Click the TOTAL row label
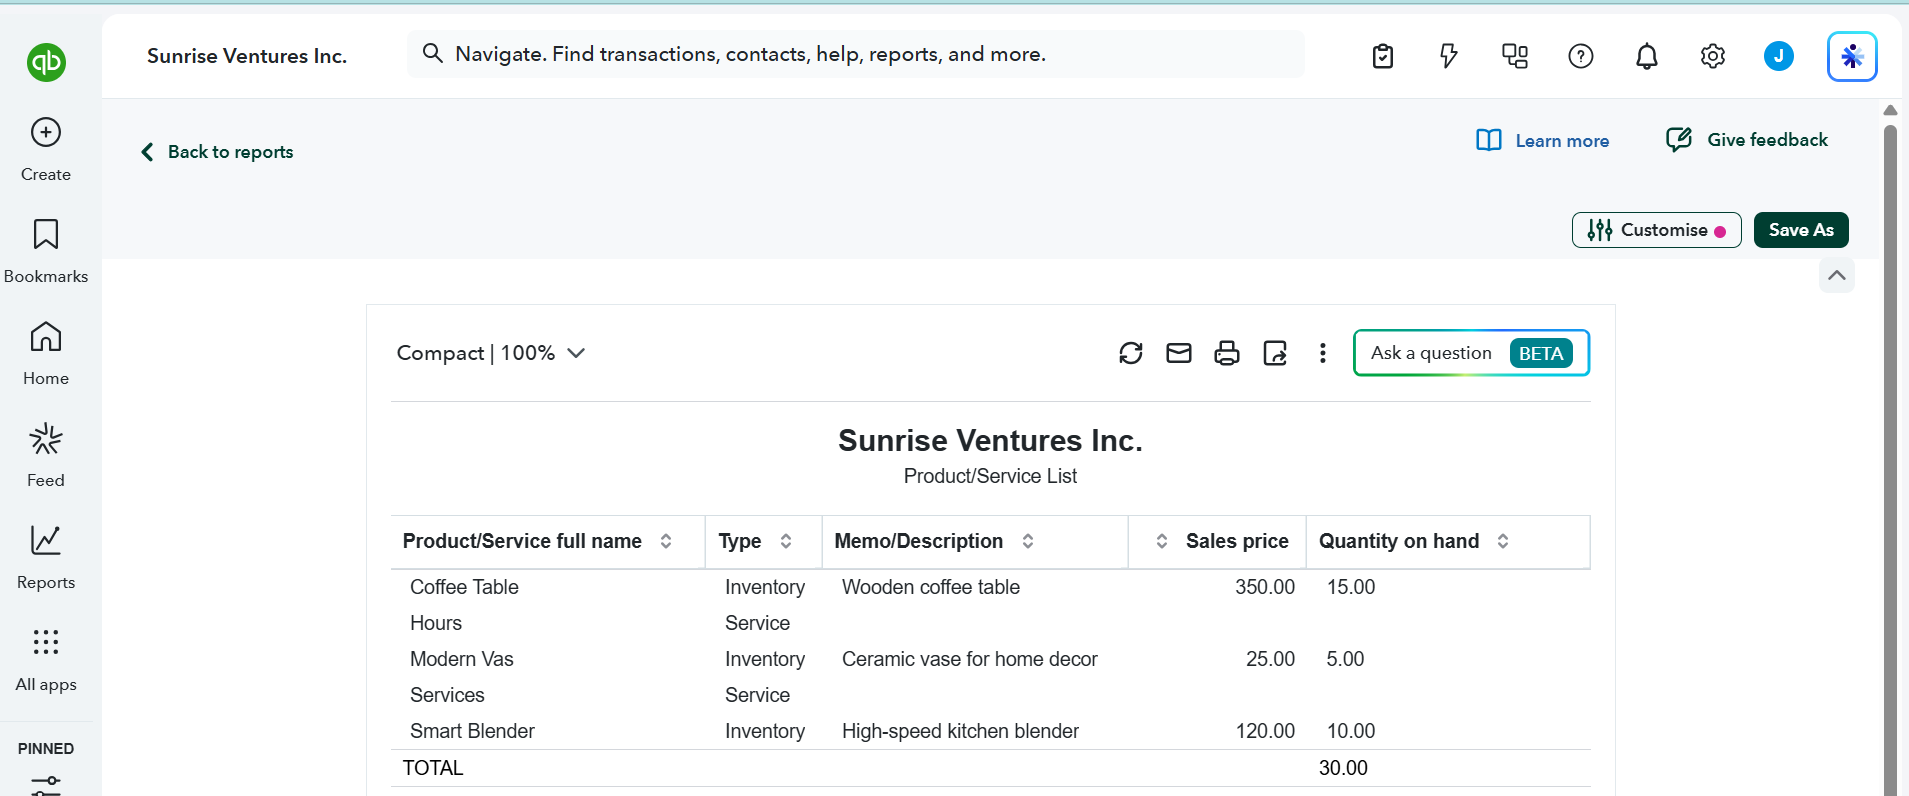Viewport: 1909px width, 796px height. [433, 768]
